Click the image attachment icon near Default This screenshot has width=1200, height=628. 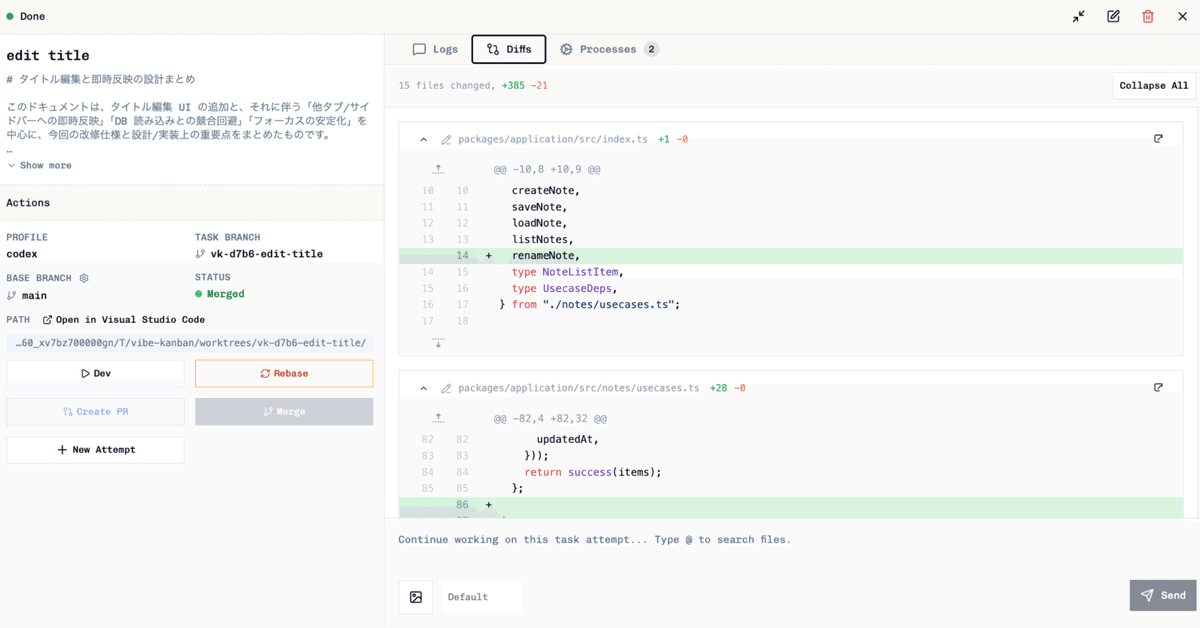415,596
